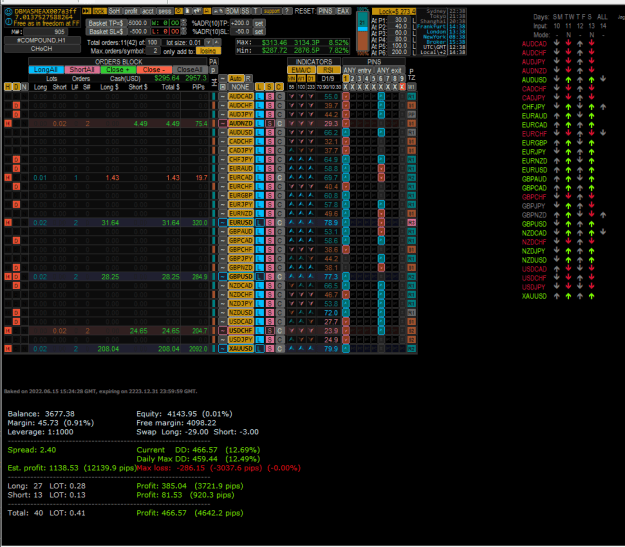This screenshot has width=625, height=547.
Task: Edit the Basket TP value 5000.0 field
Action: [x=138, y=23]
